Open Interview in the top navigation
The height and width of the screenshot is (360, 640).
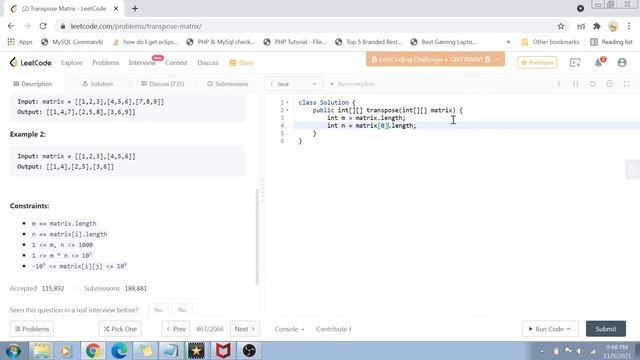click(x=142, y=62)
